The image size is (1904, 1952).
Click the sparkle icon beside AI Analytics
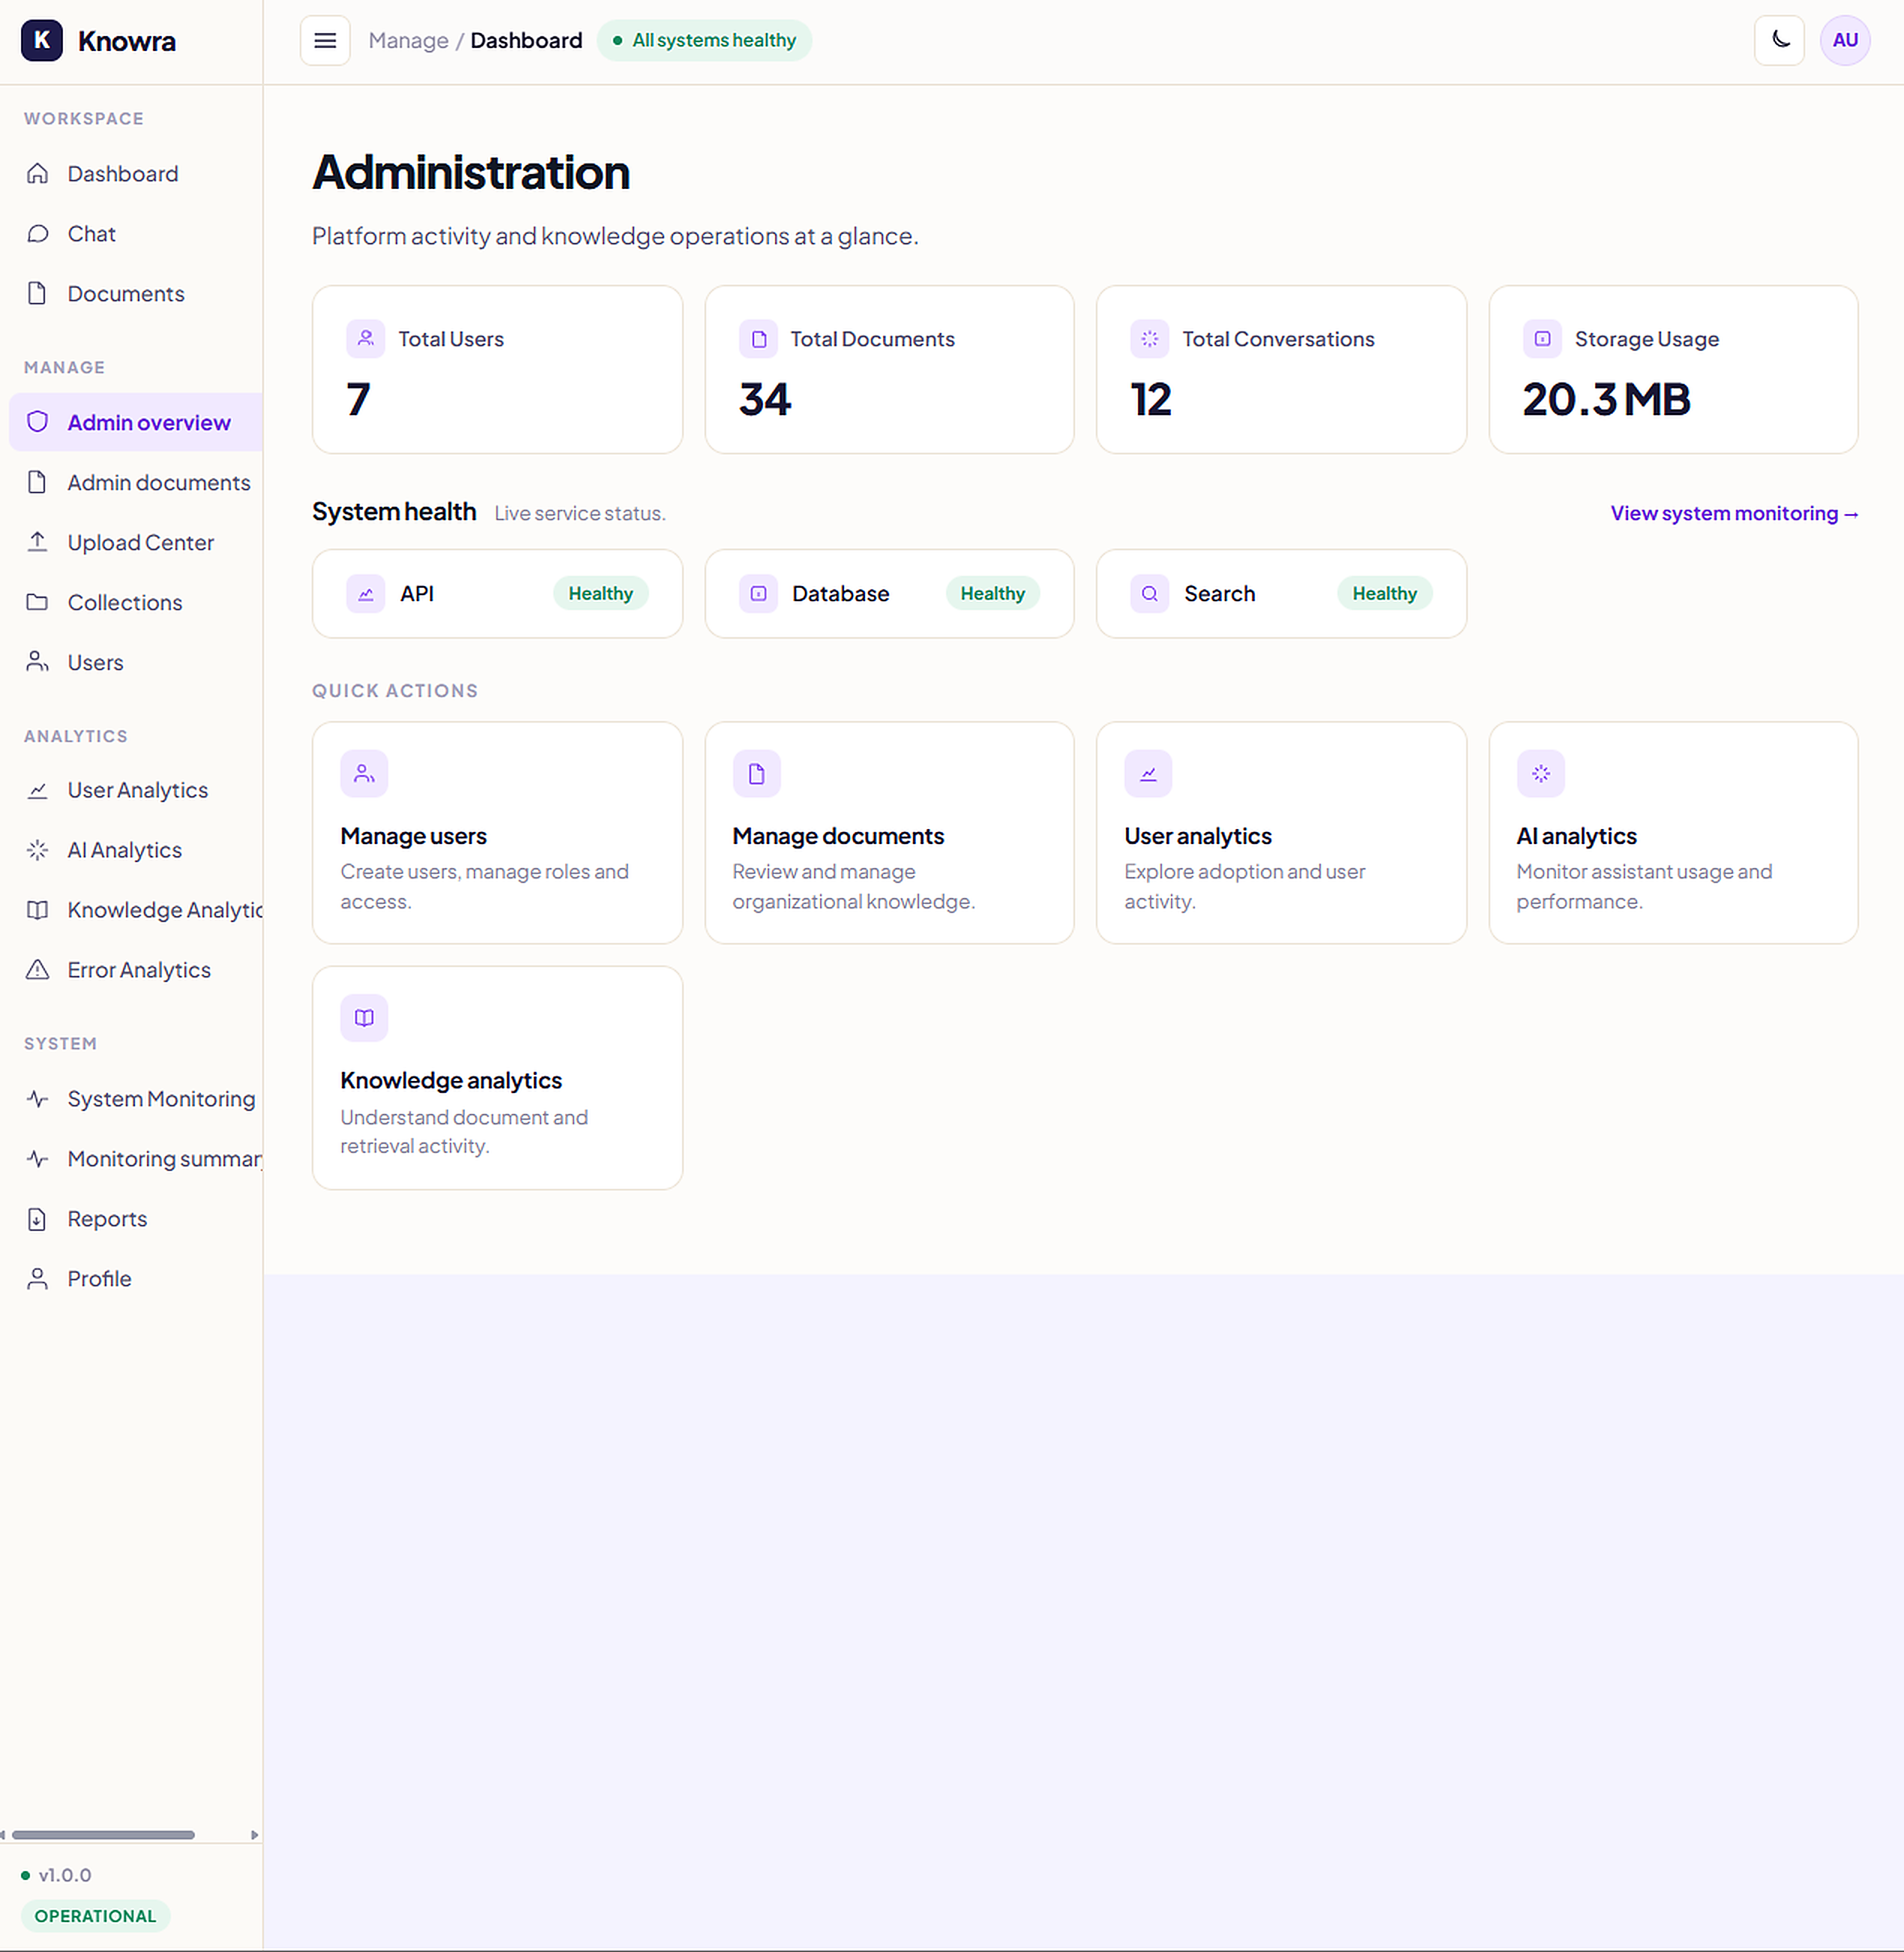[37, 850]
